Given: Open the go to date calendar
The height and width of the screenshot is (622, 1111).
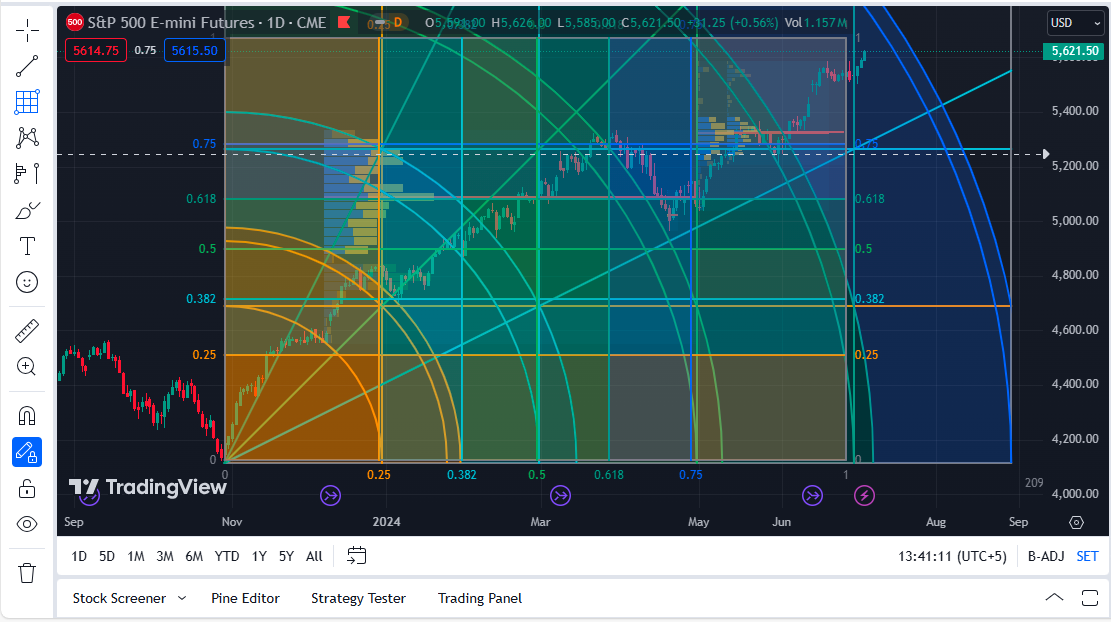Looking at the screenshot, I should 356,555.
